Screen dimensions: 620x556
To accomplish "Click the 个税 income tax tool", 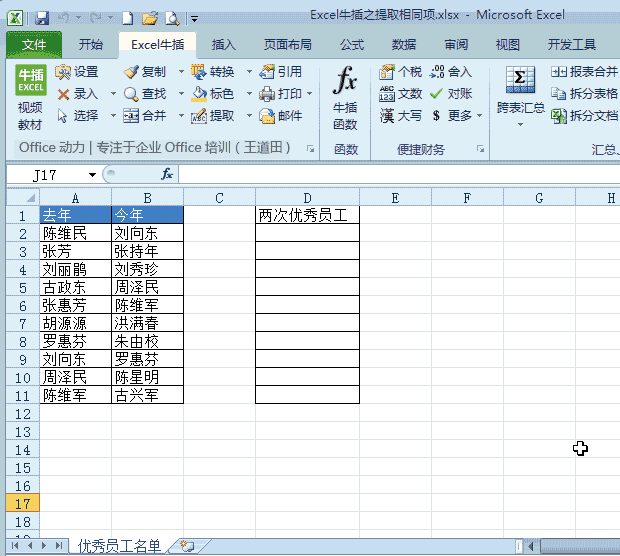I will click(400, 72).
